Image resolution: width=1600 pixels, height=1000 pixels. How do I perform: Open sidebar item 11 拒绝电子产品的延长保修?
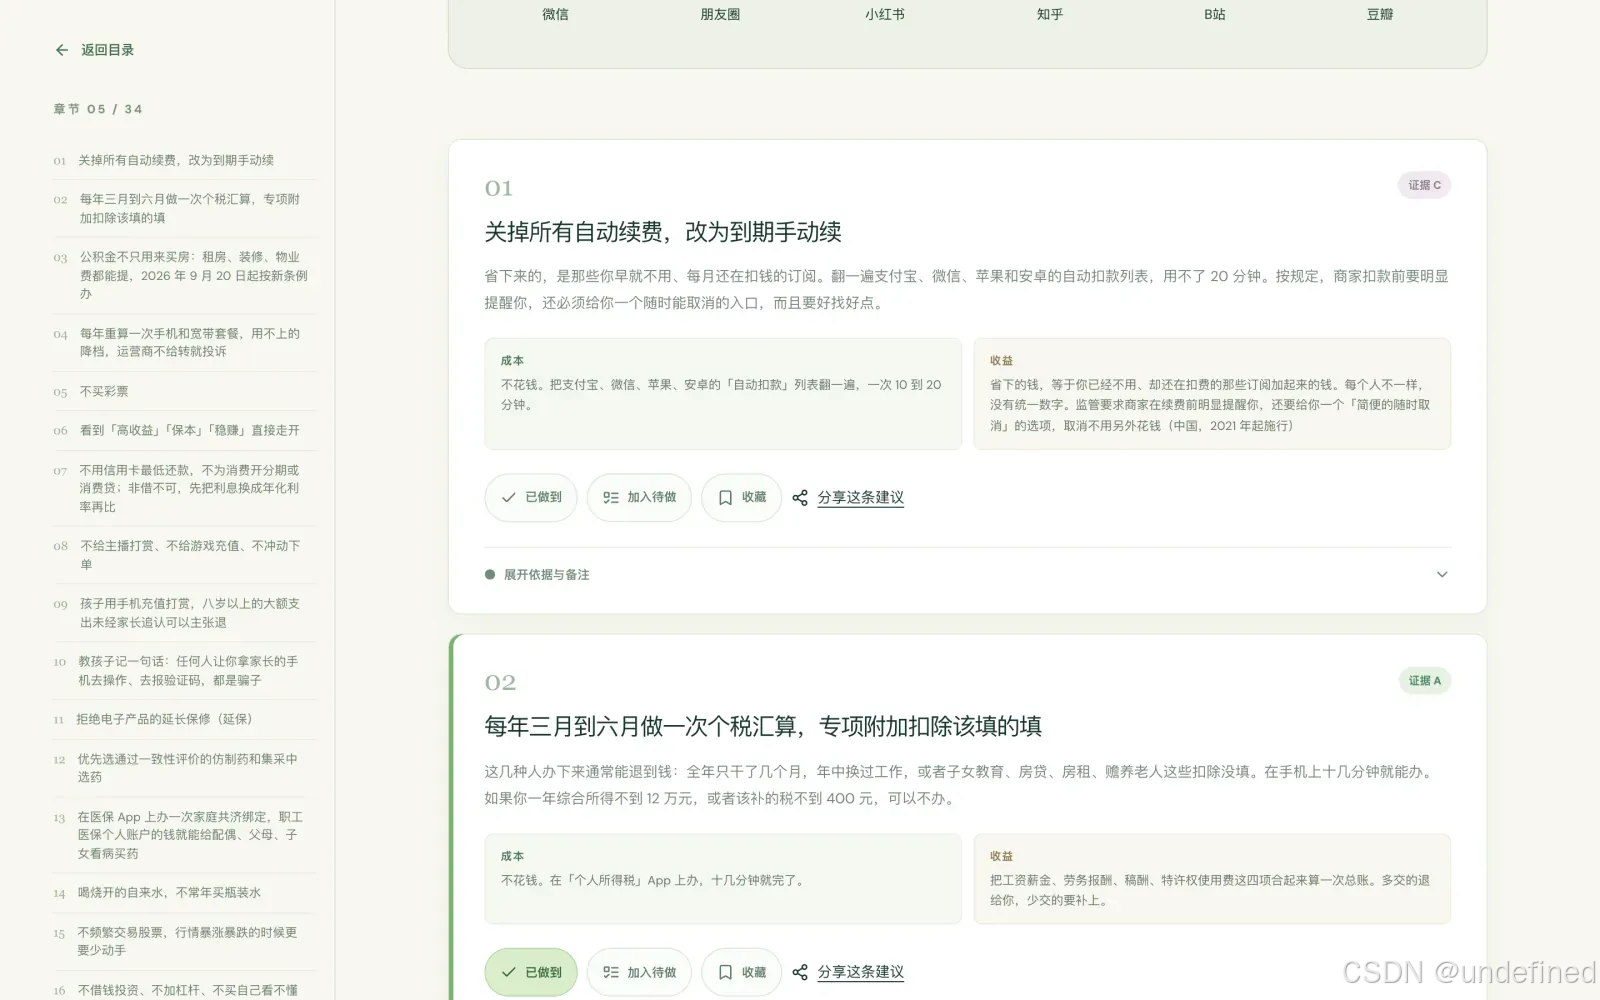(x=184, y=719)
